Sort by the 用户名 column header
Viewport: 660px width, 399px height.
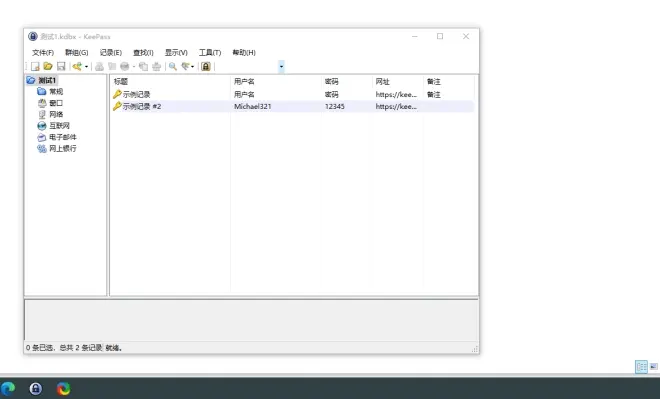point(276,81)
